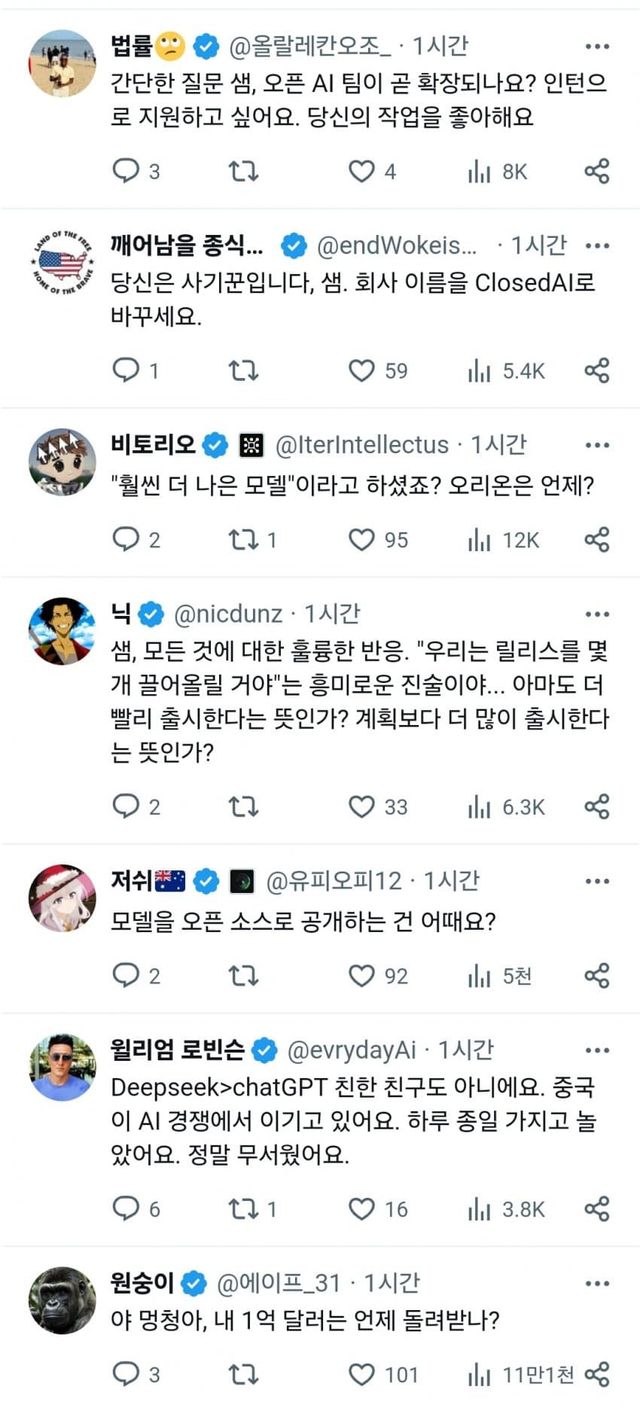The width and height of the screenshot is (640, 1408).
Task: Share the tweet from nicdunz
Action: (597, 805)
